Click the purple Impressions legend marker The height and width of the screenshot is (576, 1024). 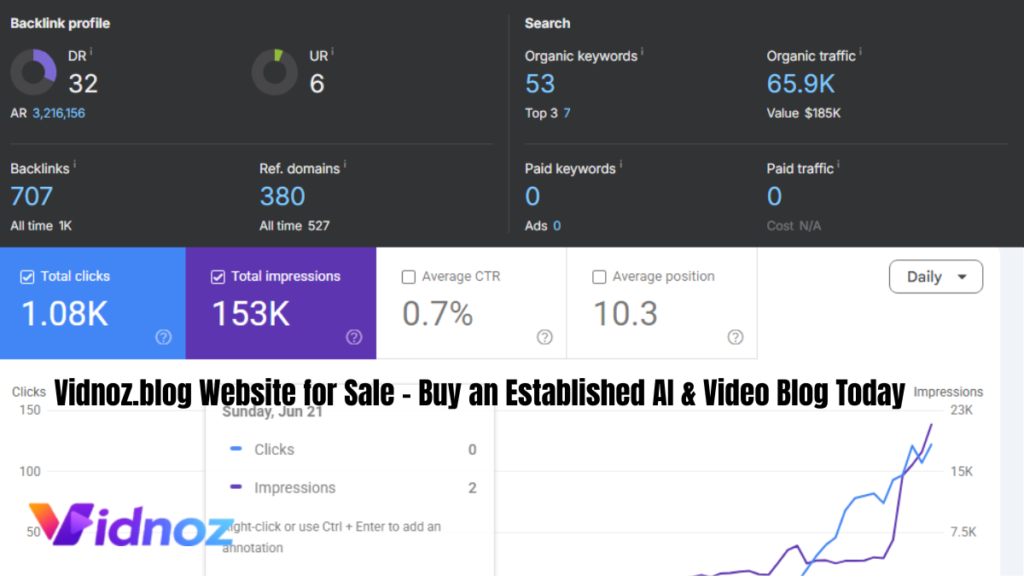tap(236, 487)
